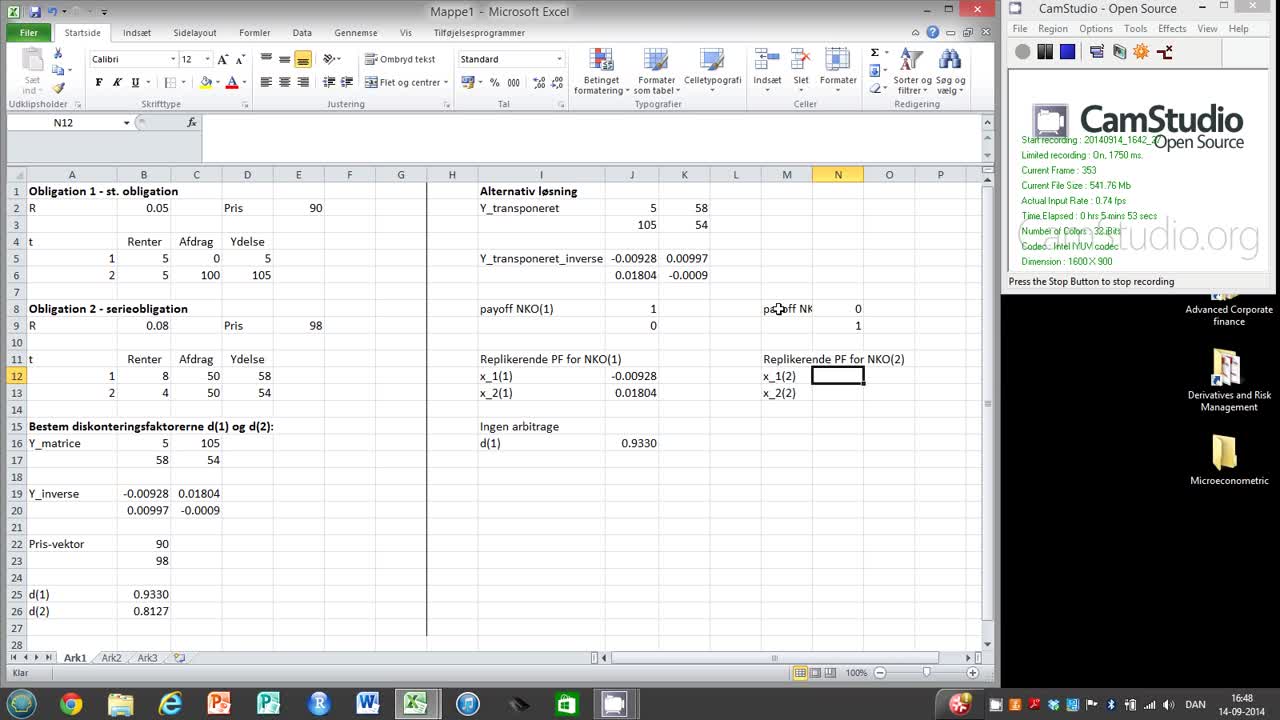Switch to the Data ribbon tab
The image size is (1280, 720).
tap(302, 32)
